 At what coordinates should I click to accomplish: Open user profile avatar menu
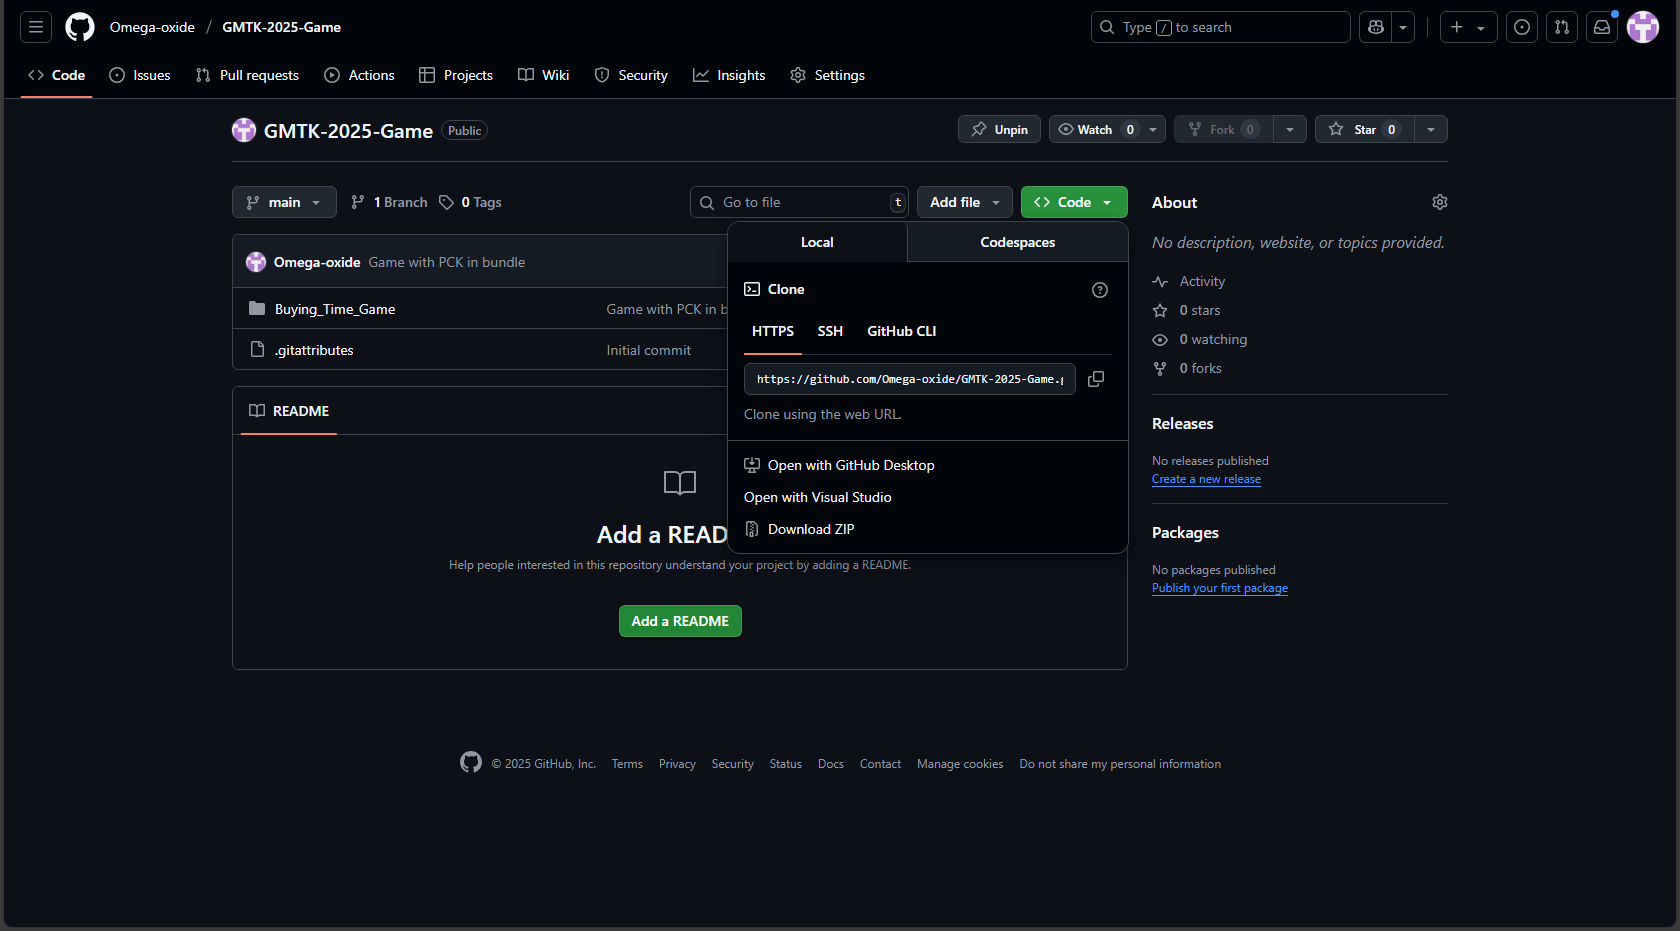coord(1643,27)
